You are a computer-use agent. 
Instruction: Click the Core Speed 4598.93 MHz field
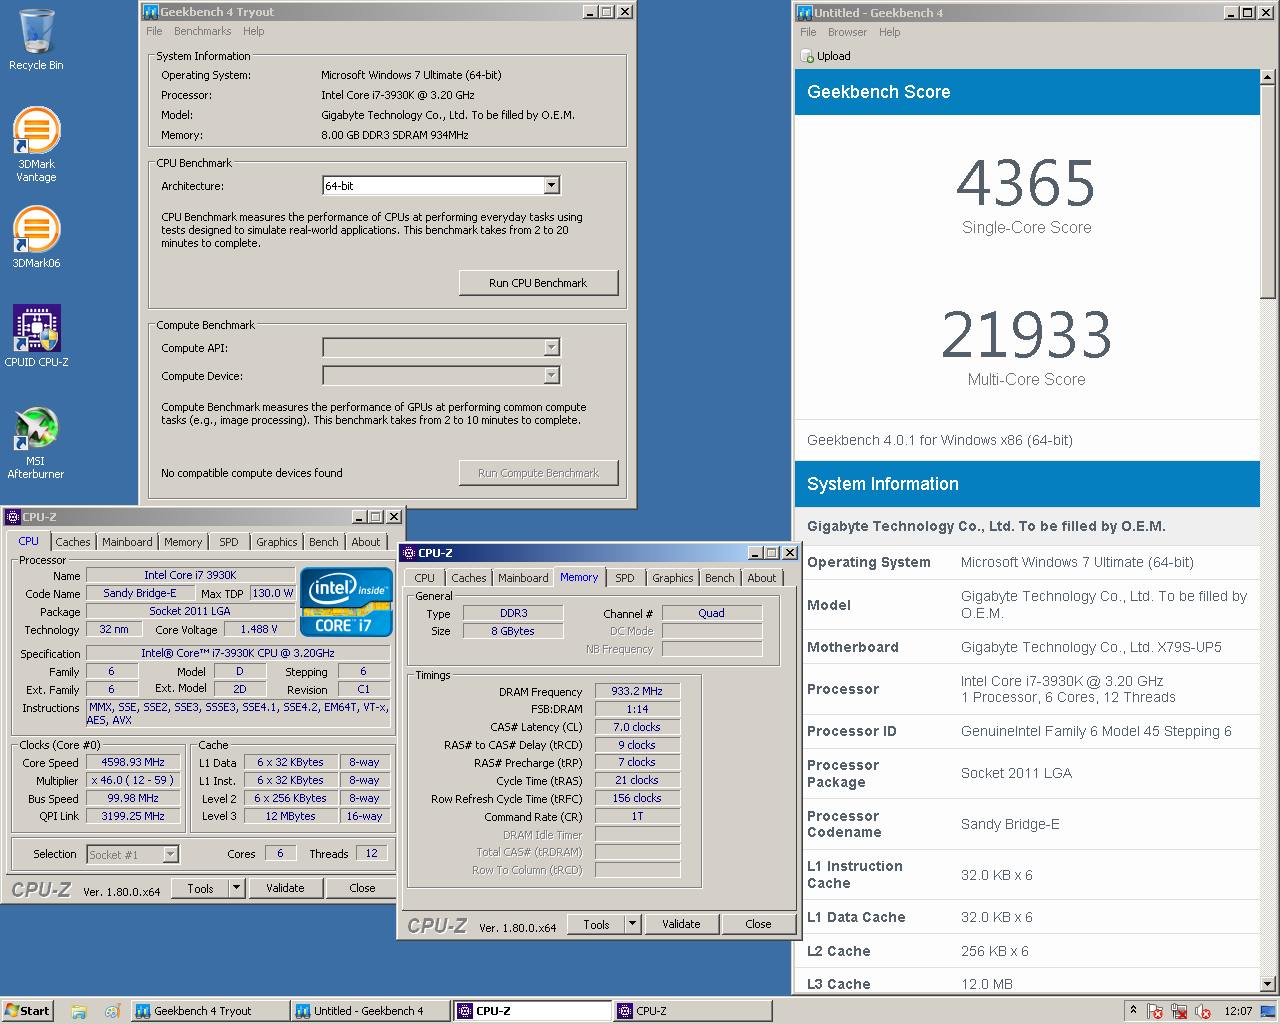click(133, 762)
